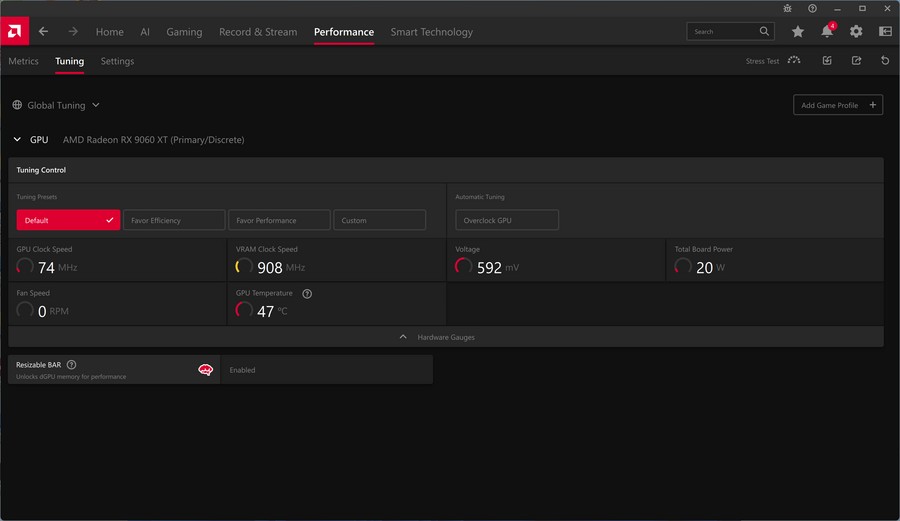This screenshot has width=900, height=521.
Task: Click the Stress Test label
Action: click(762, 61)
